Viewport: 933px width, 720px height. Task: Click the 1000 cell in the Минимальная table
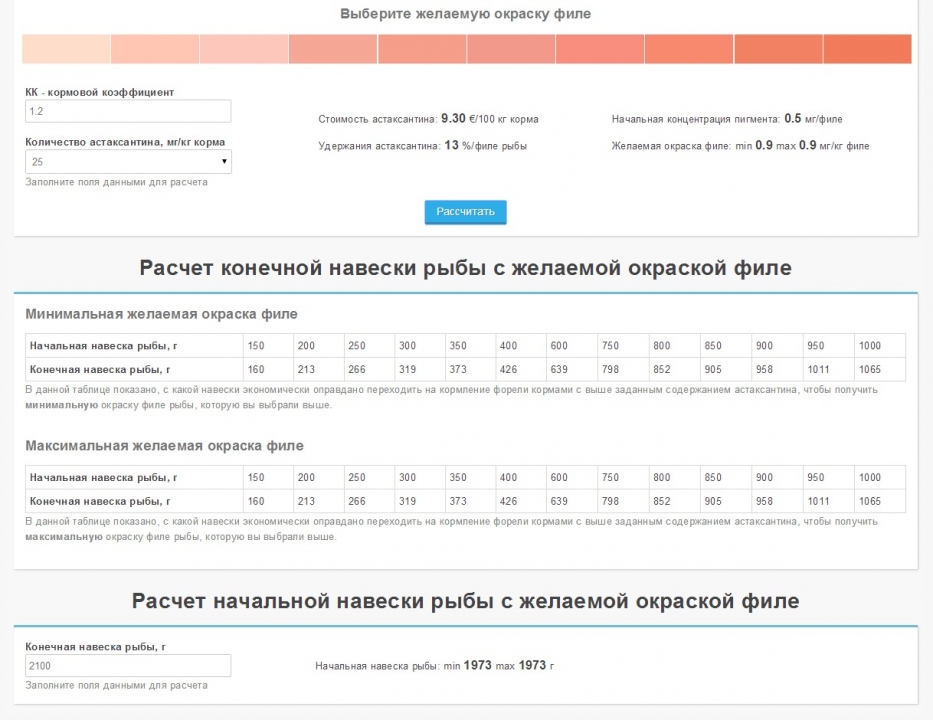pos(879,346)
